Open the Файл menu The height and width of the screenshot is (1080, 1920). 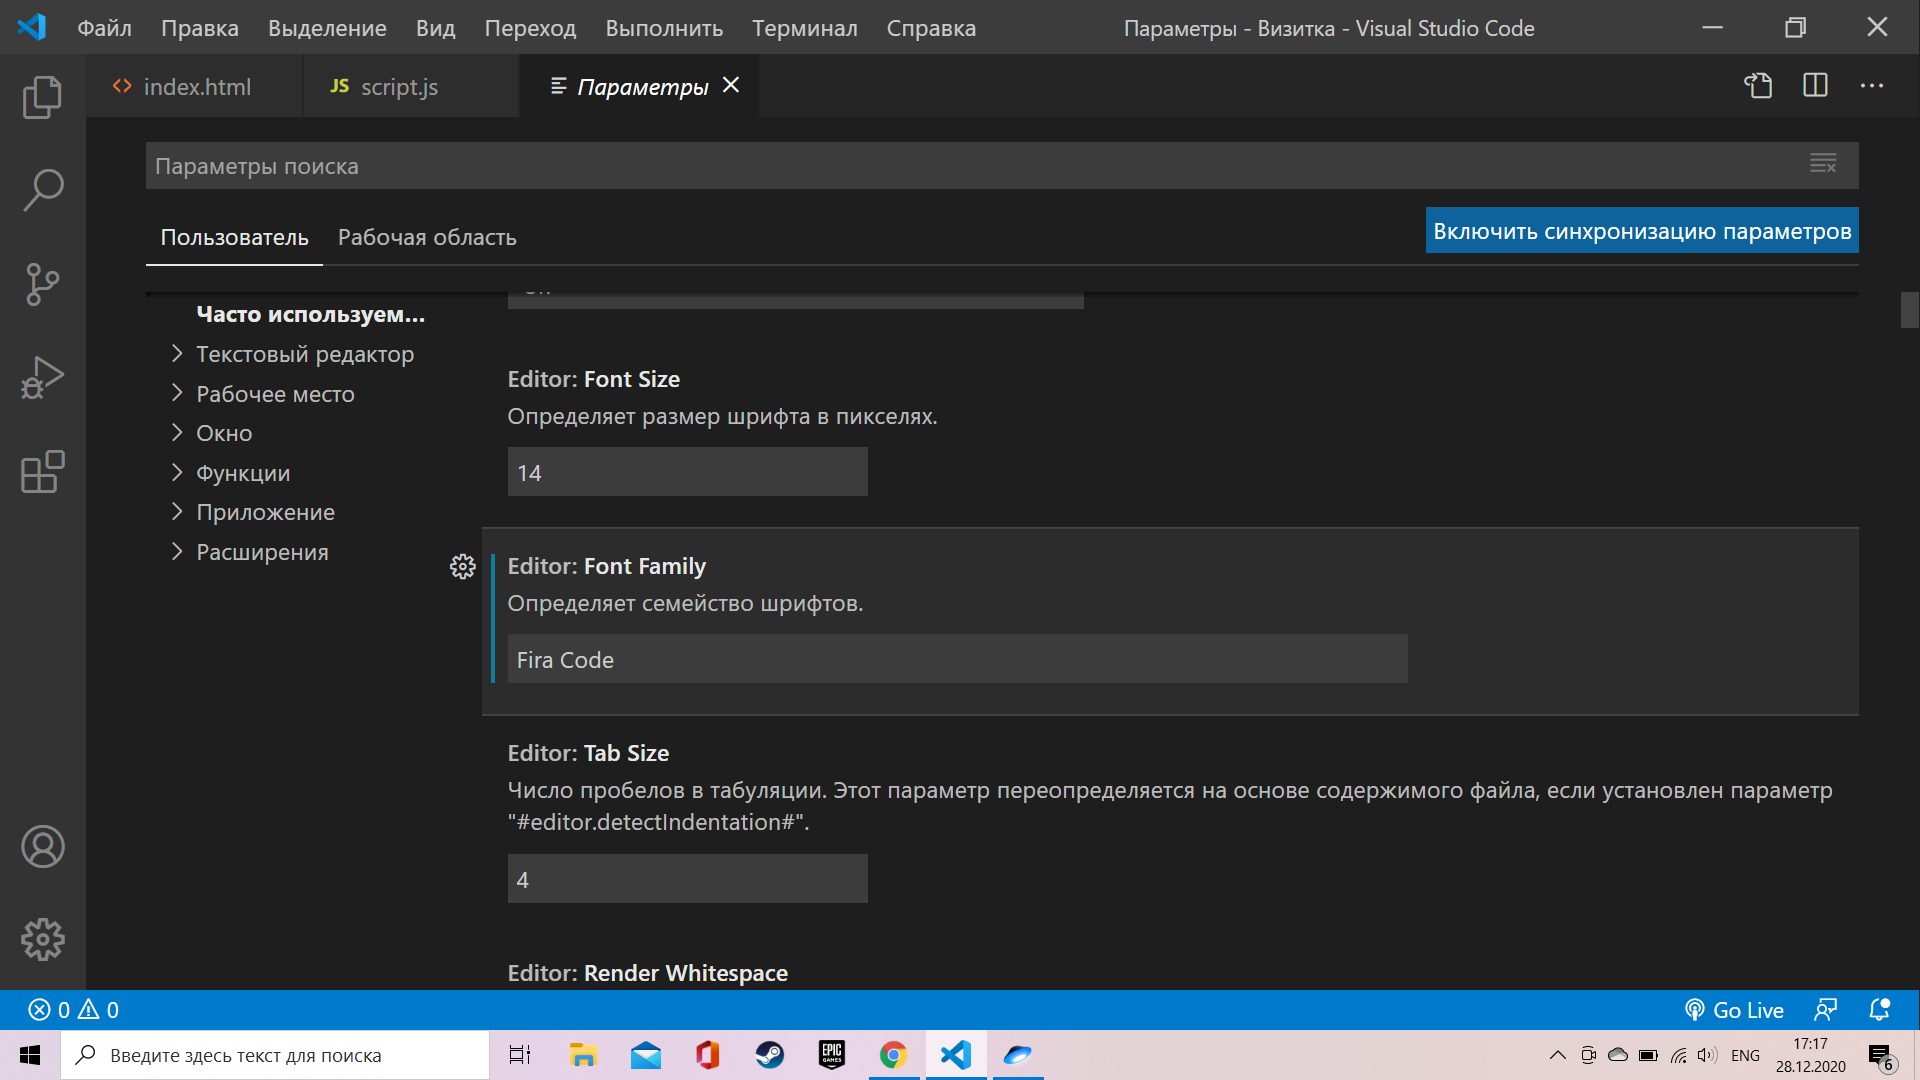pos(105,28)
